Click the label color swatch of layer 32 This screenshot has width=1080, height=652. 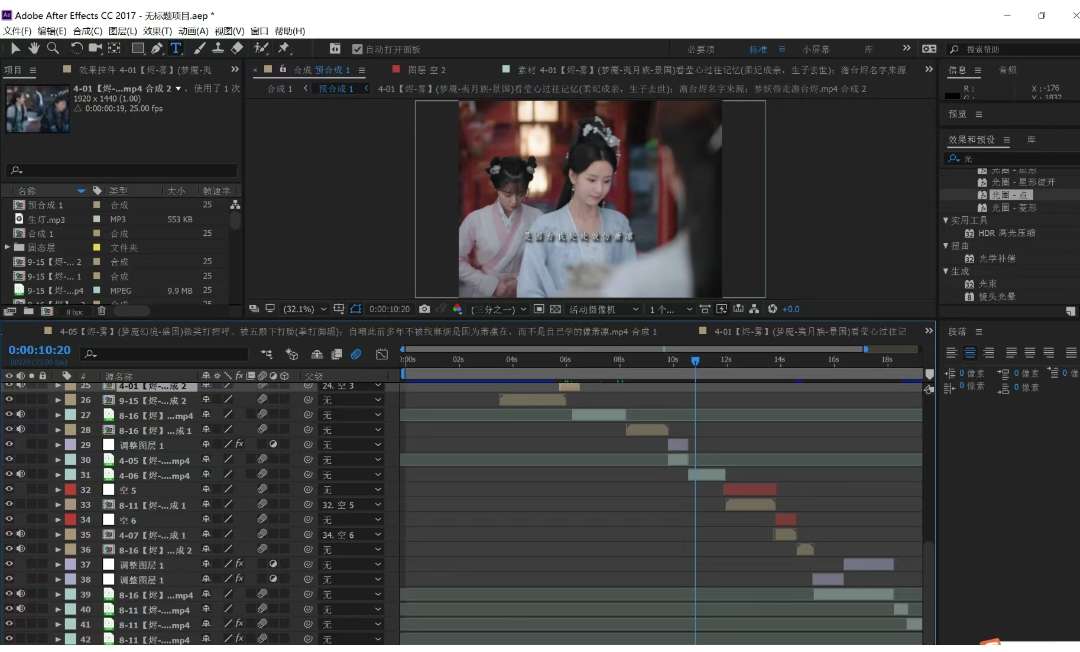coord(70,490)
